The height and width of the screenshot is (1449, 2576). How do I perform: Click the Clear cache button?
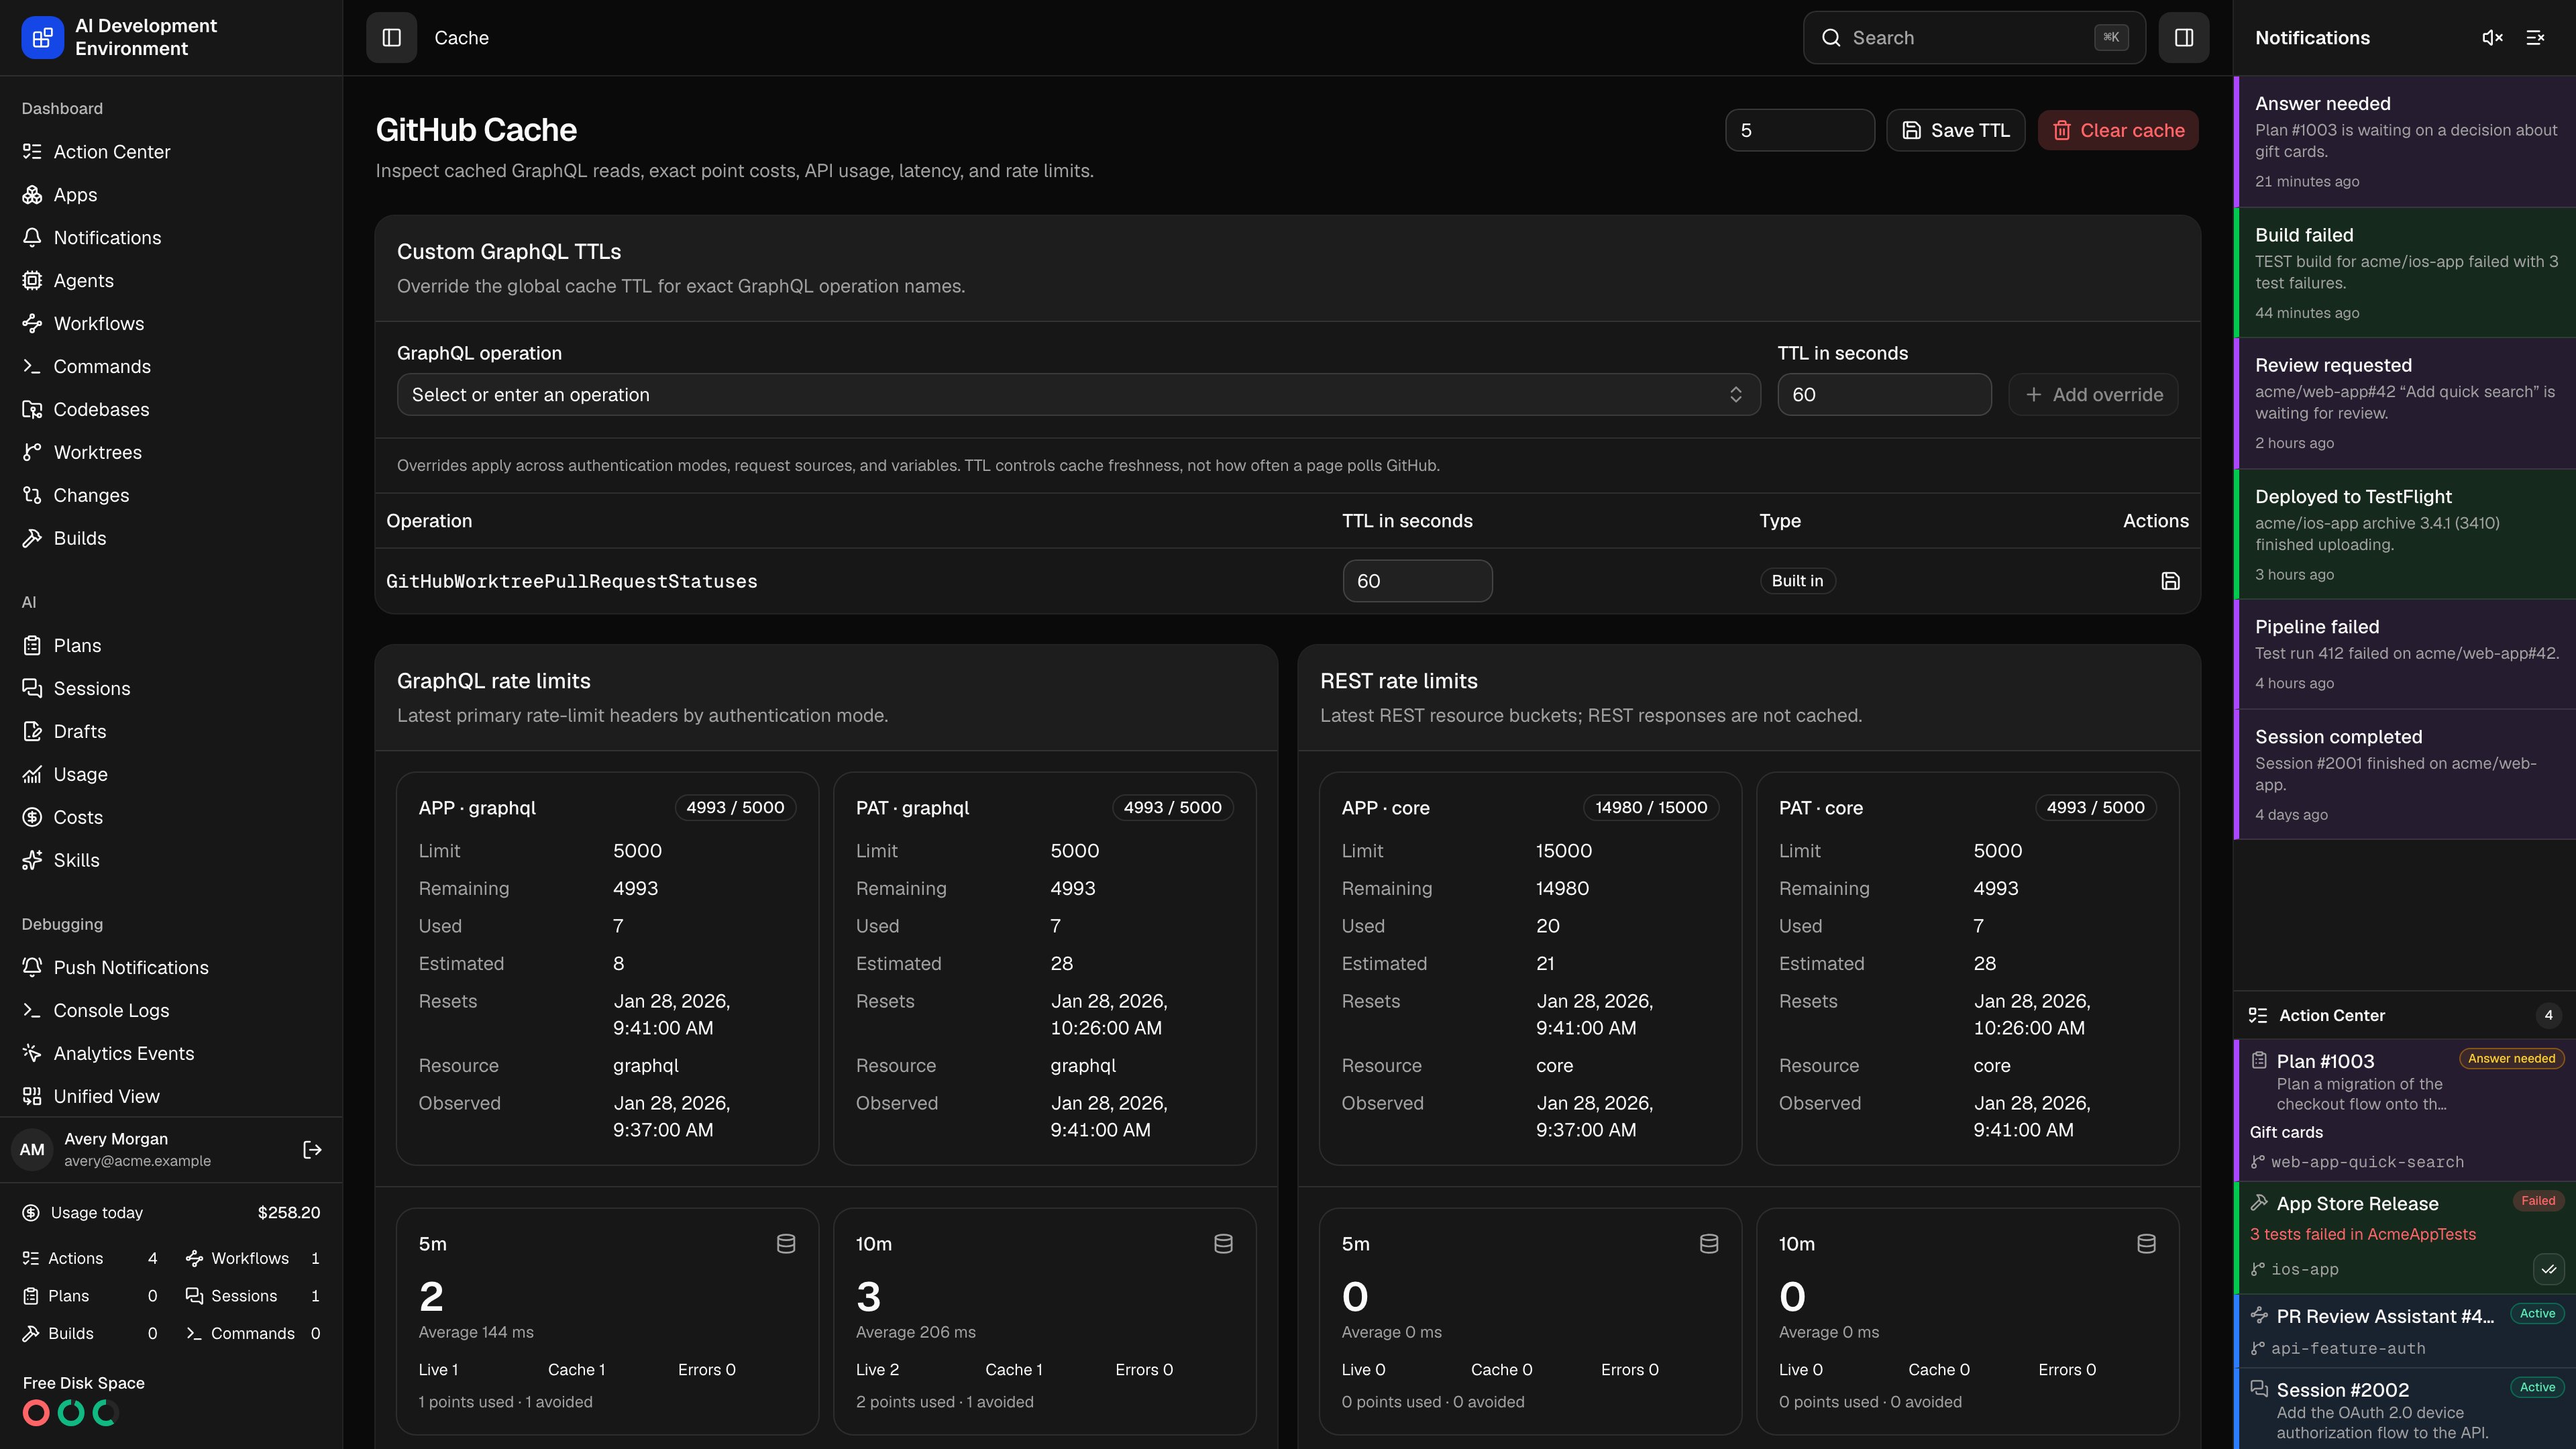(2118, 131)
